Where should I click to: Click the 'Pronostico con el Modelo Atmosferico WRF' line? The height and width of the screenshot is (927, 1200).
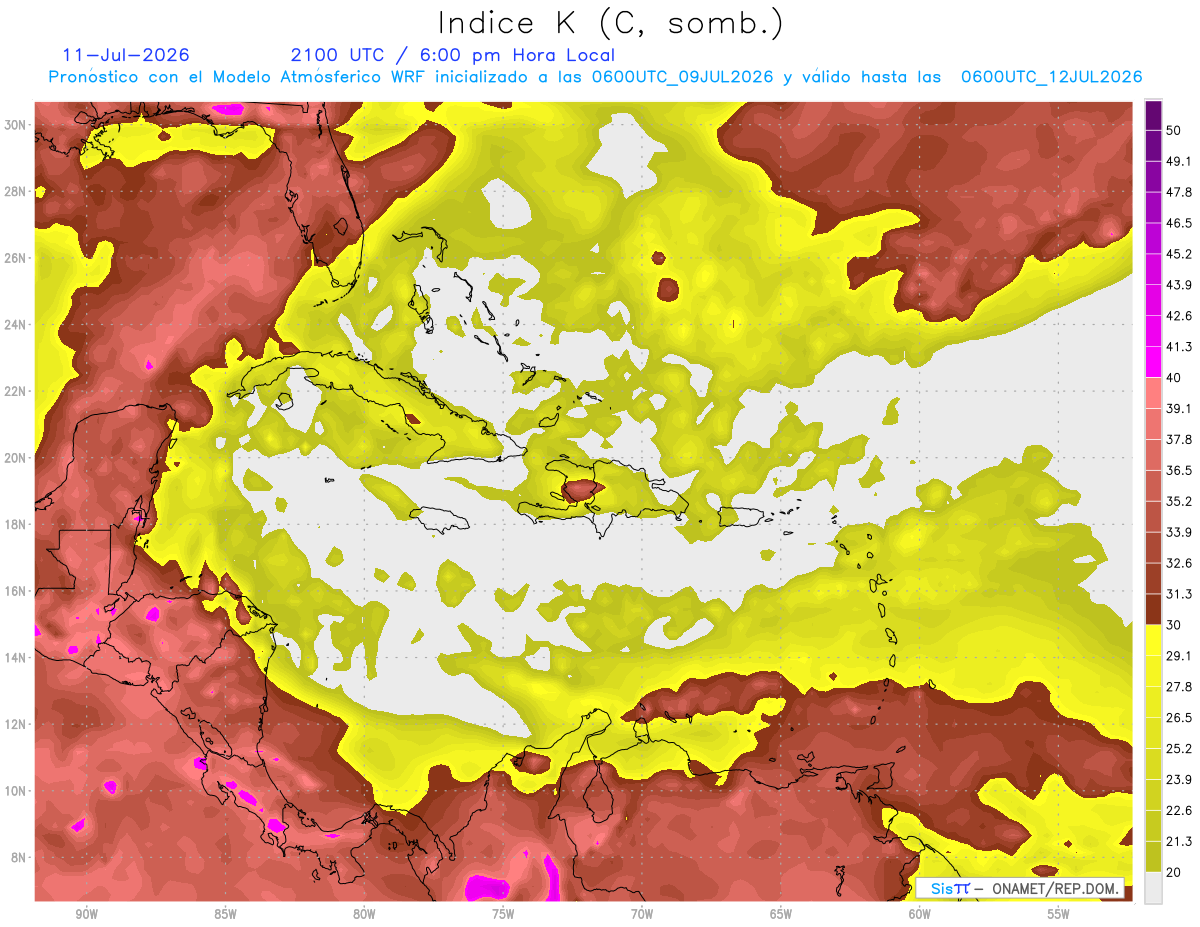point(595,77)
